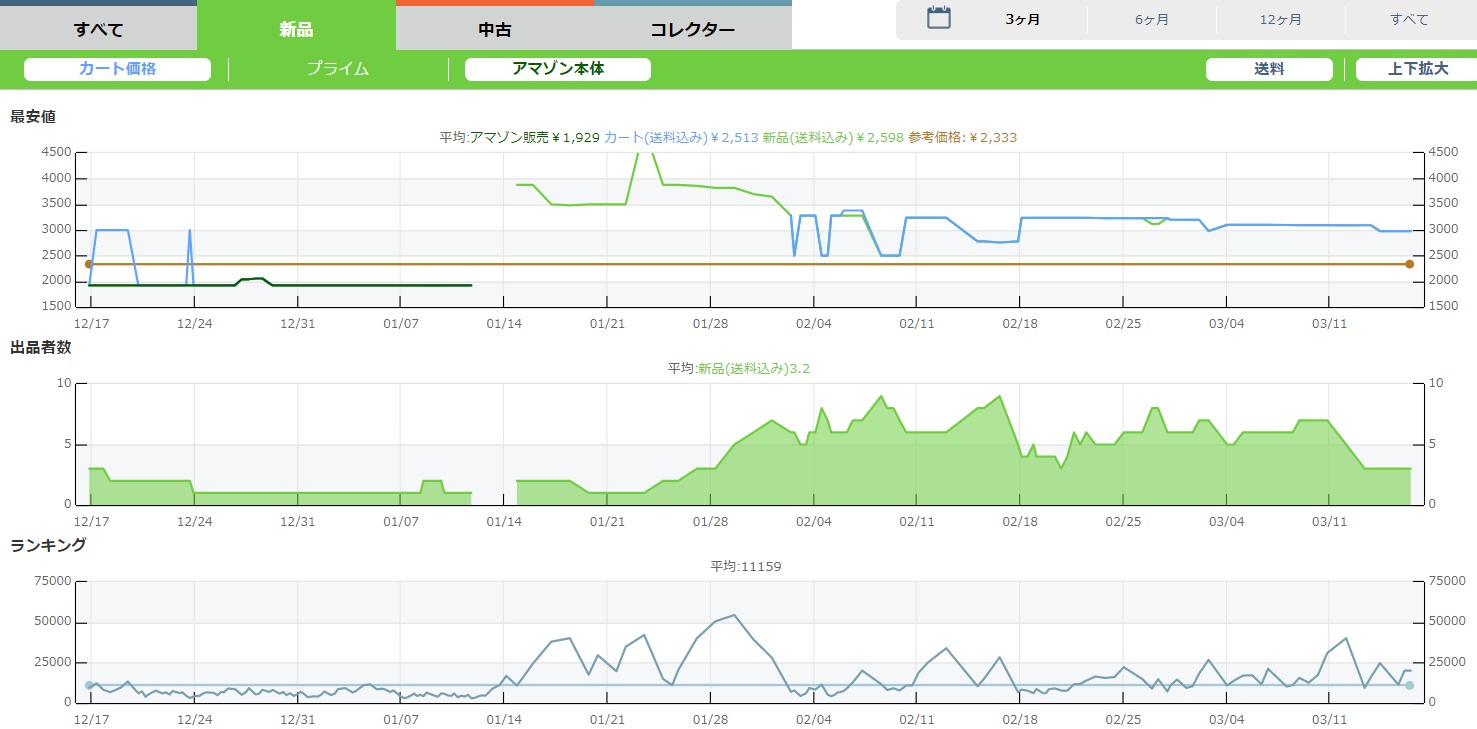
Task: Click the 上下拡大 button
Action: point(1417,69)
